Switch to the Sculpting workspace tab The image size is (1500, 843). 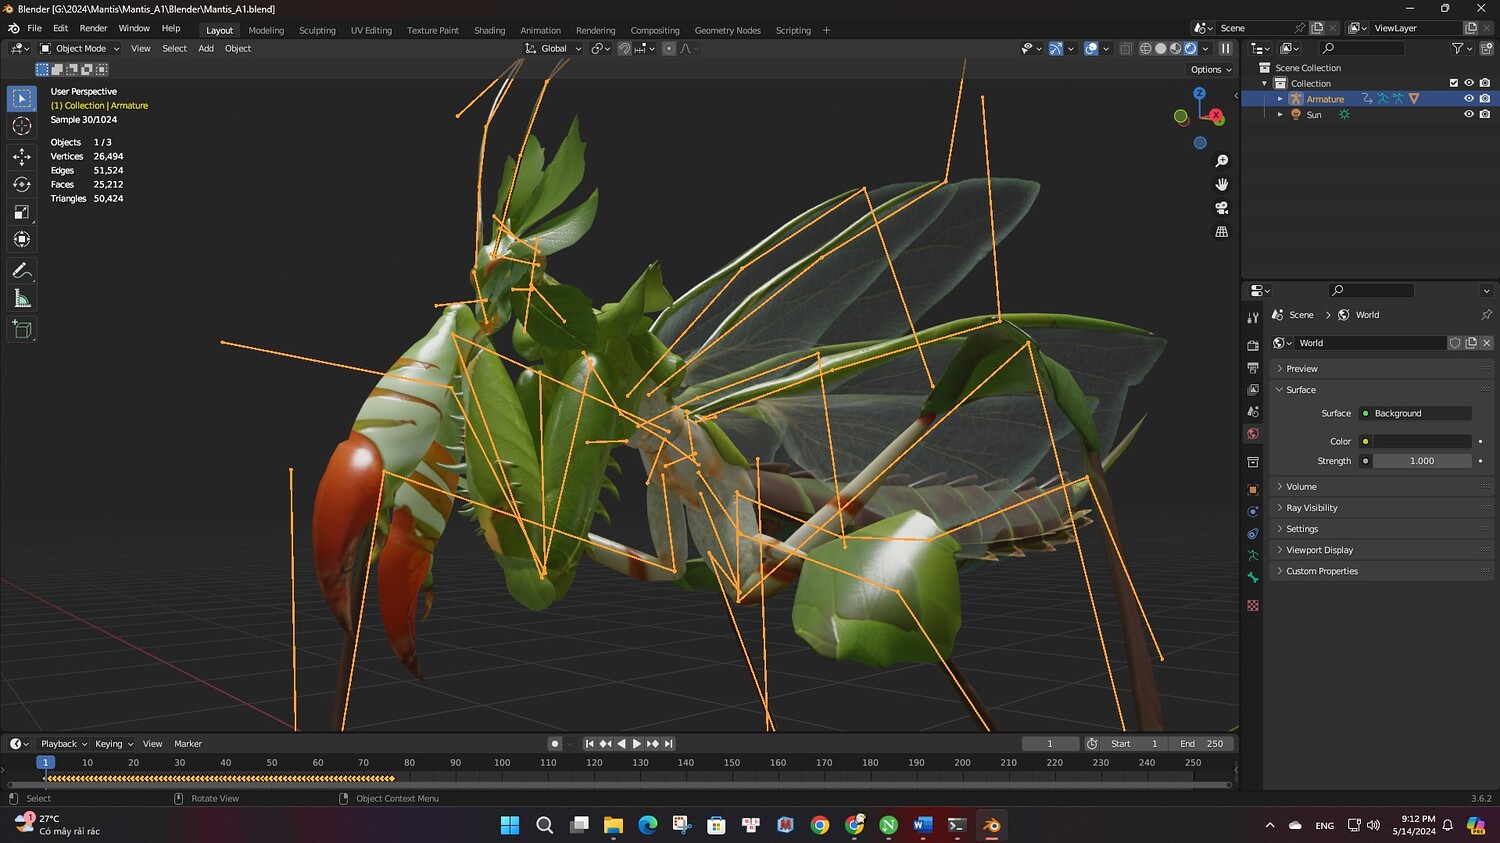click(x=317, y=30)
